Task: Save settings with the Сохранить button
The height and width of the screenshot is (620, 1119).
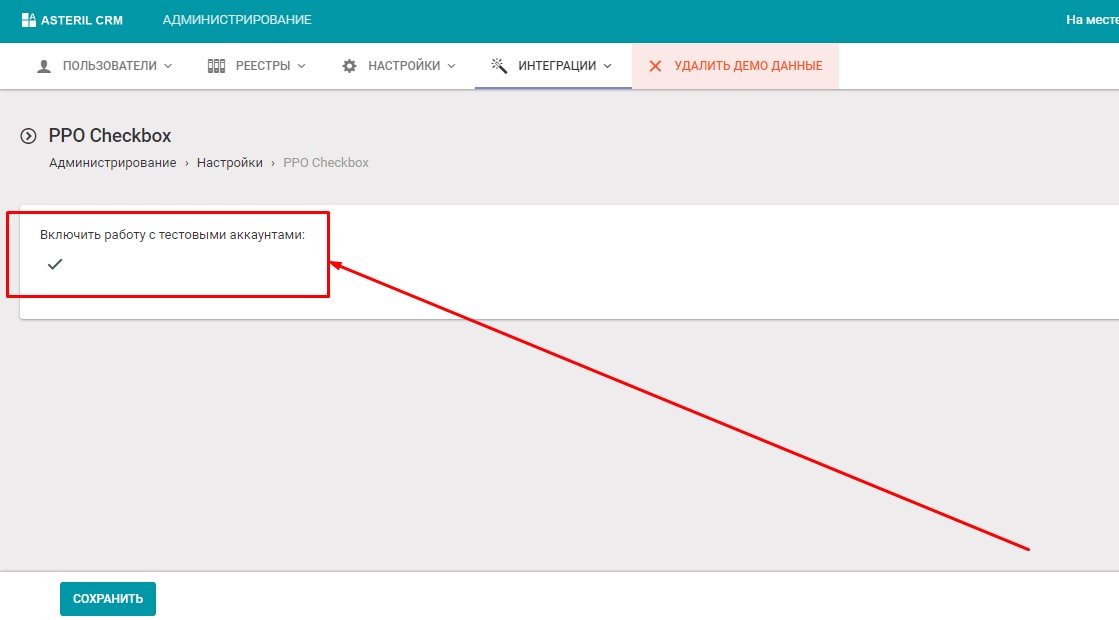Action: coord(108,599)
